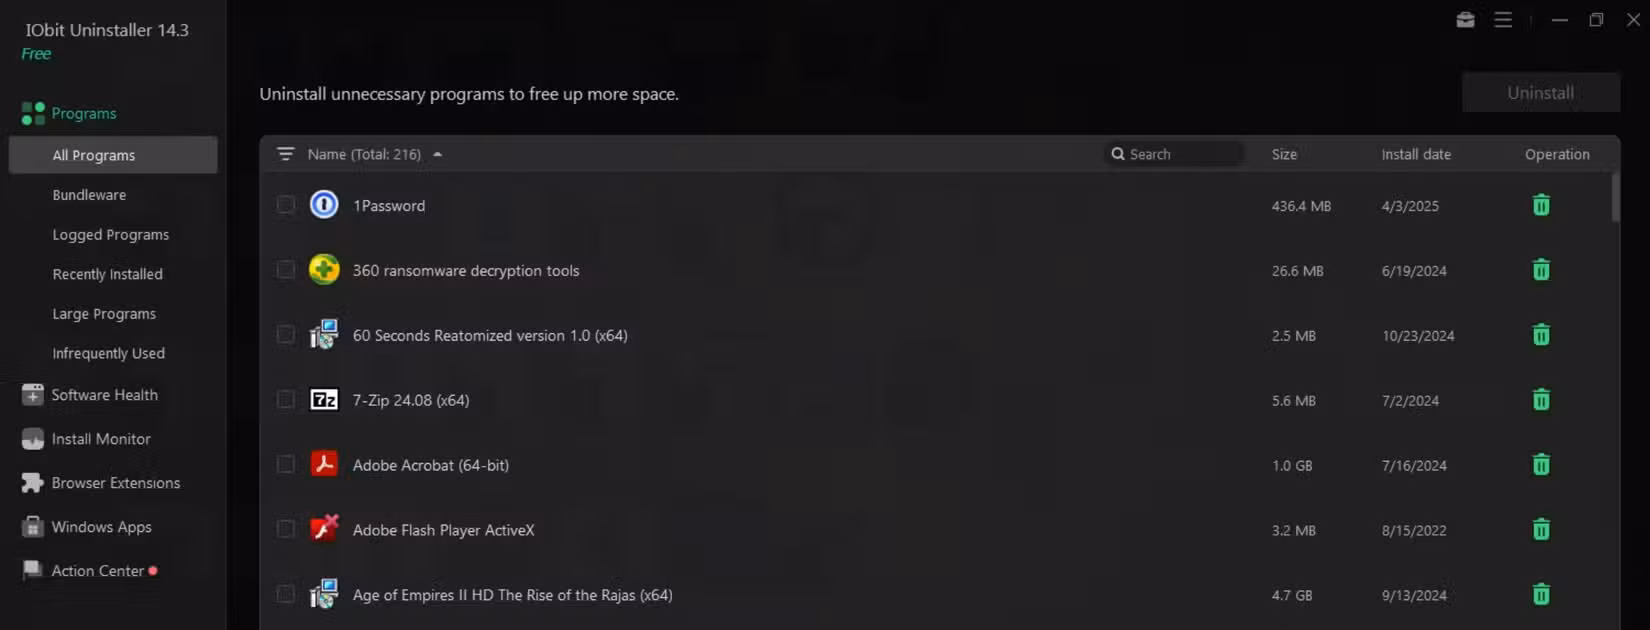1650x630 pixels.
Task: Click the trash icon for Age of Empires II
Action: 1541,595
